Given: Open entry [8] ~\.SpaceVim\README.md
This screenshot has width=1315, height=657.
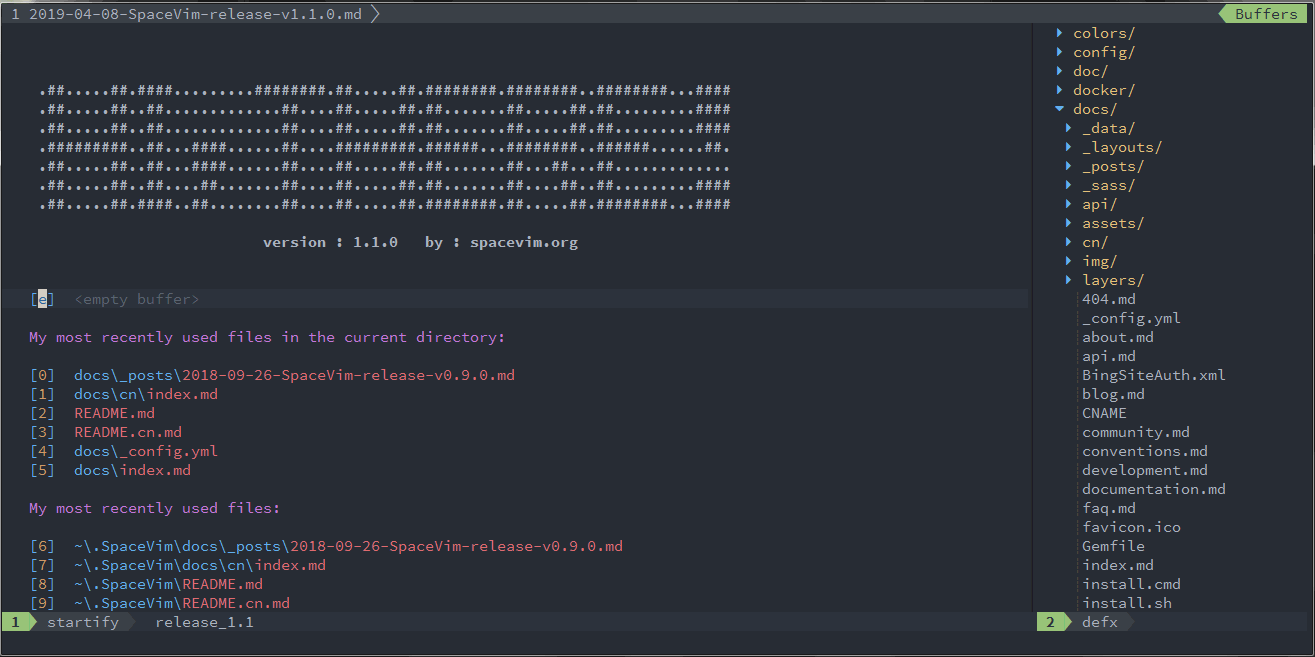Looking at the screenshot, I should [146, 584].
